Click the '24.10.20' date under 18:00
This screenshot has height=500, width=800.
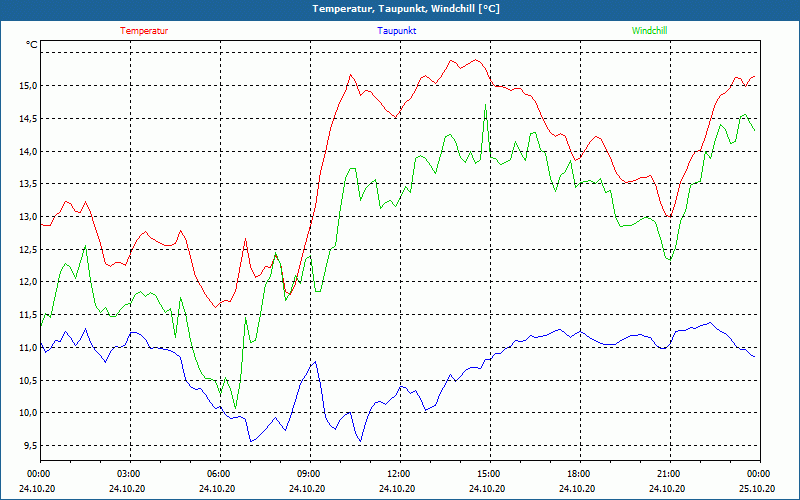(577, 488)
